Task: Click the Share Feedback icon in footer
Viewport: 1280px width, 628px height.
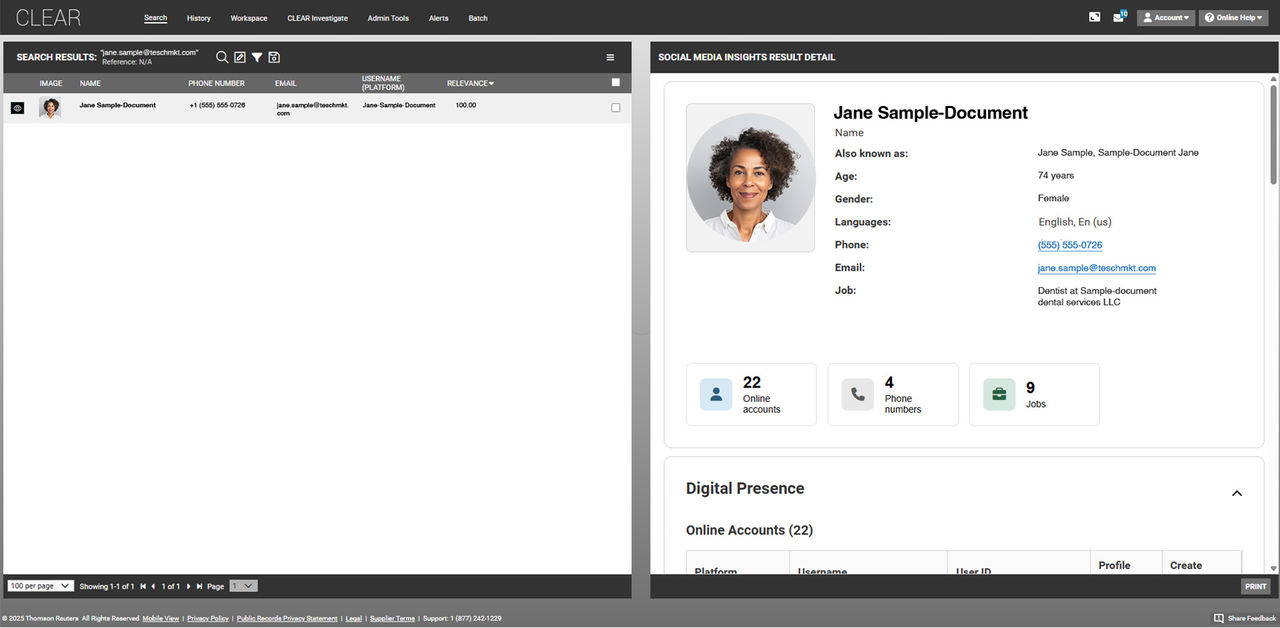Action: [x=1218, y=618]
